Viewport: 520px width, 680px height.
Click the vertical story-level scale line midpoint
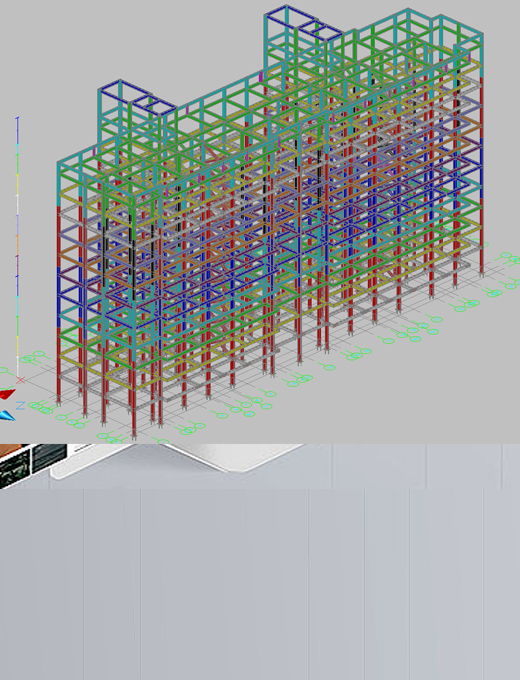tap(17, 247)
